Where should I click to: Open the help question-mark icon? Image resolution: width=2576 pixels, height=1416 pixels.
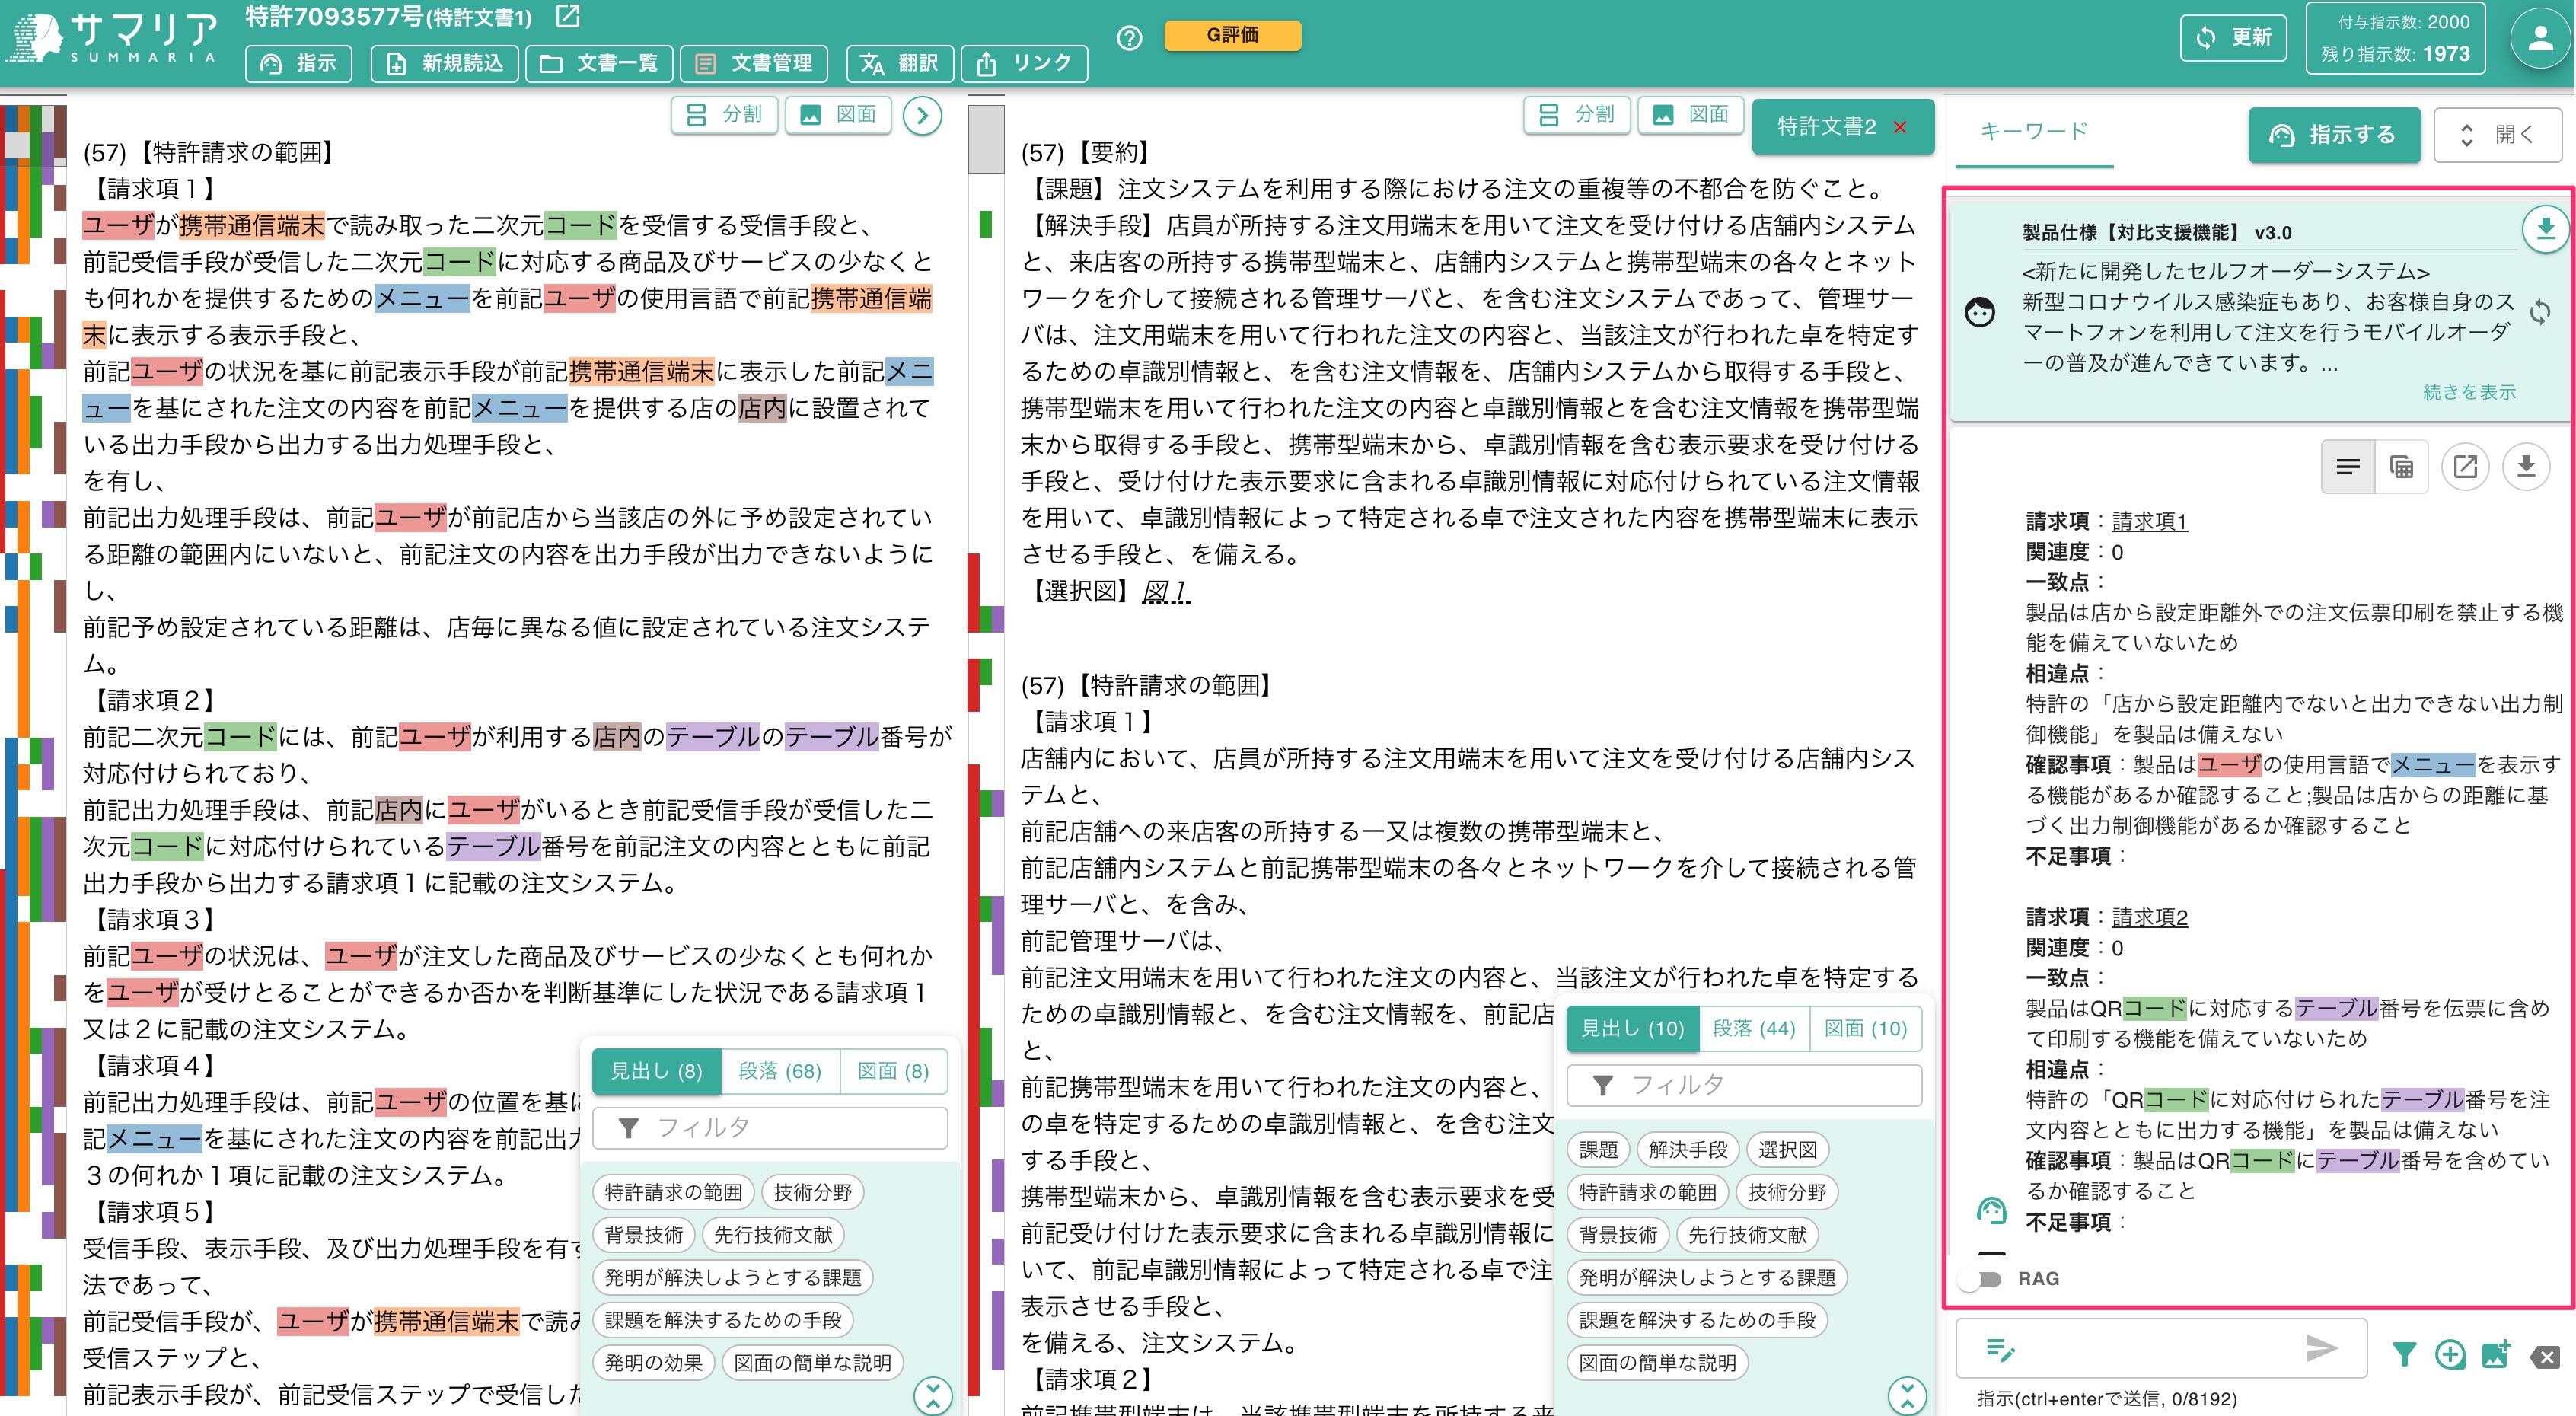tap(1128, 40)
